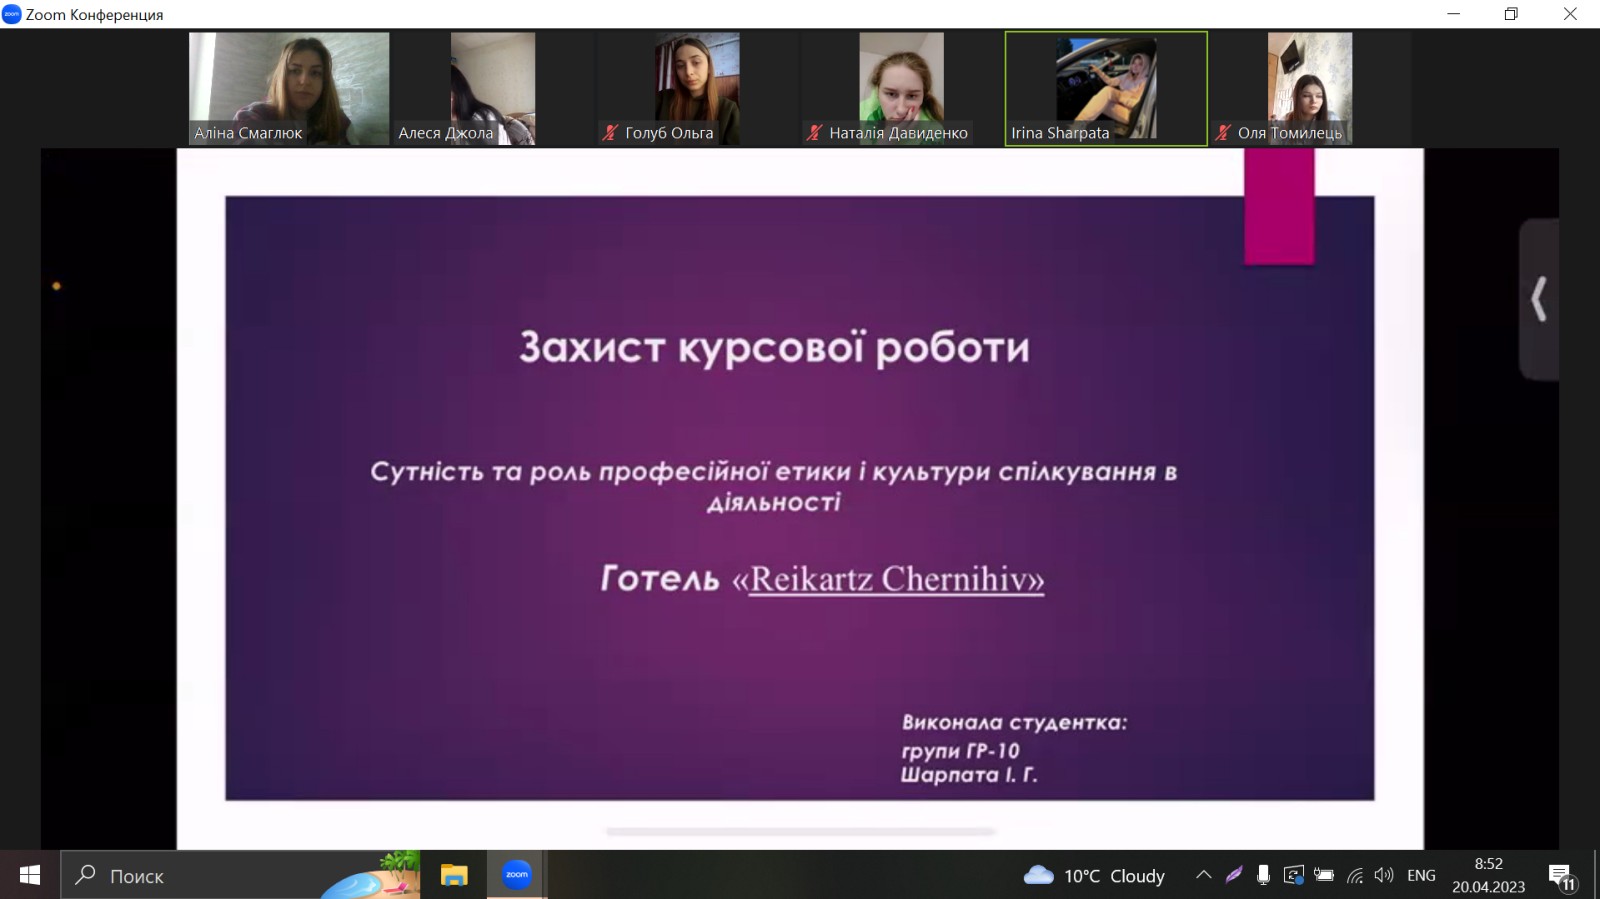Click the speaker volume tray icon
The width and height of the screenshot is (1600, 899).
coord(1384,875)
